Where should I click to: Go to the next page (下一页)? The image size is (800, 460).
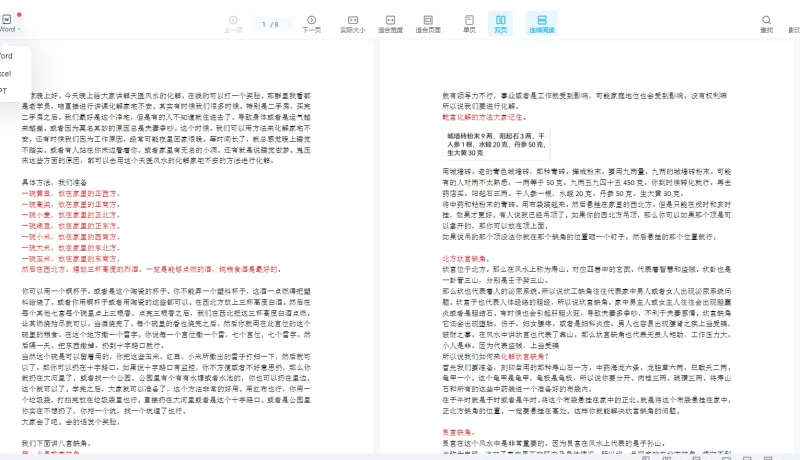(311, 22)
